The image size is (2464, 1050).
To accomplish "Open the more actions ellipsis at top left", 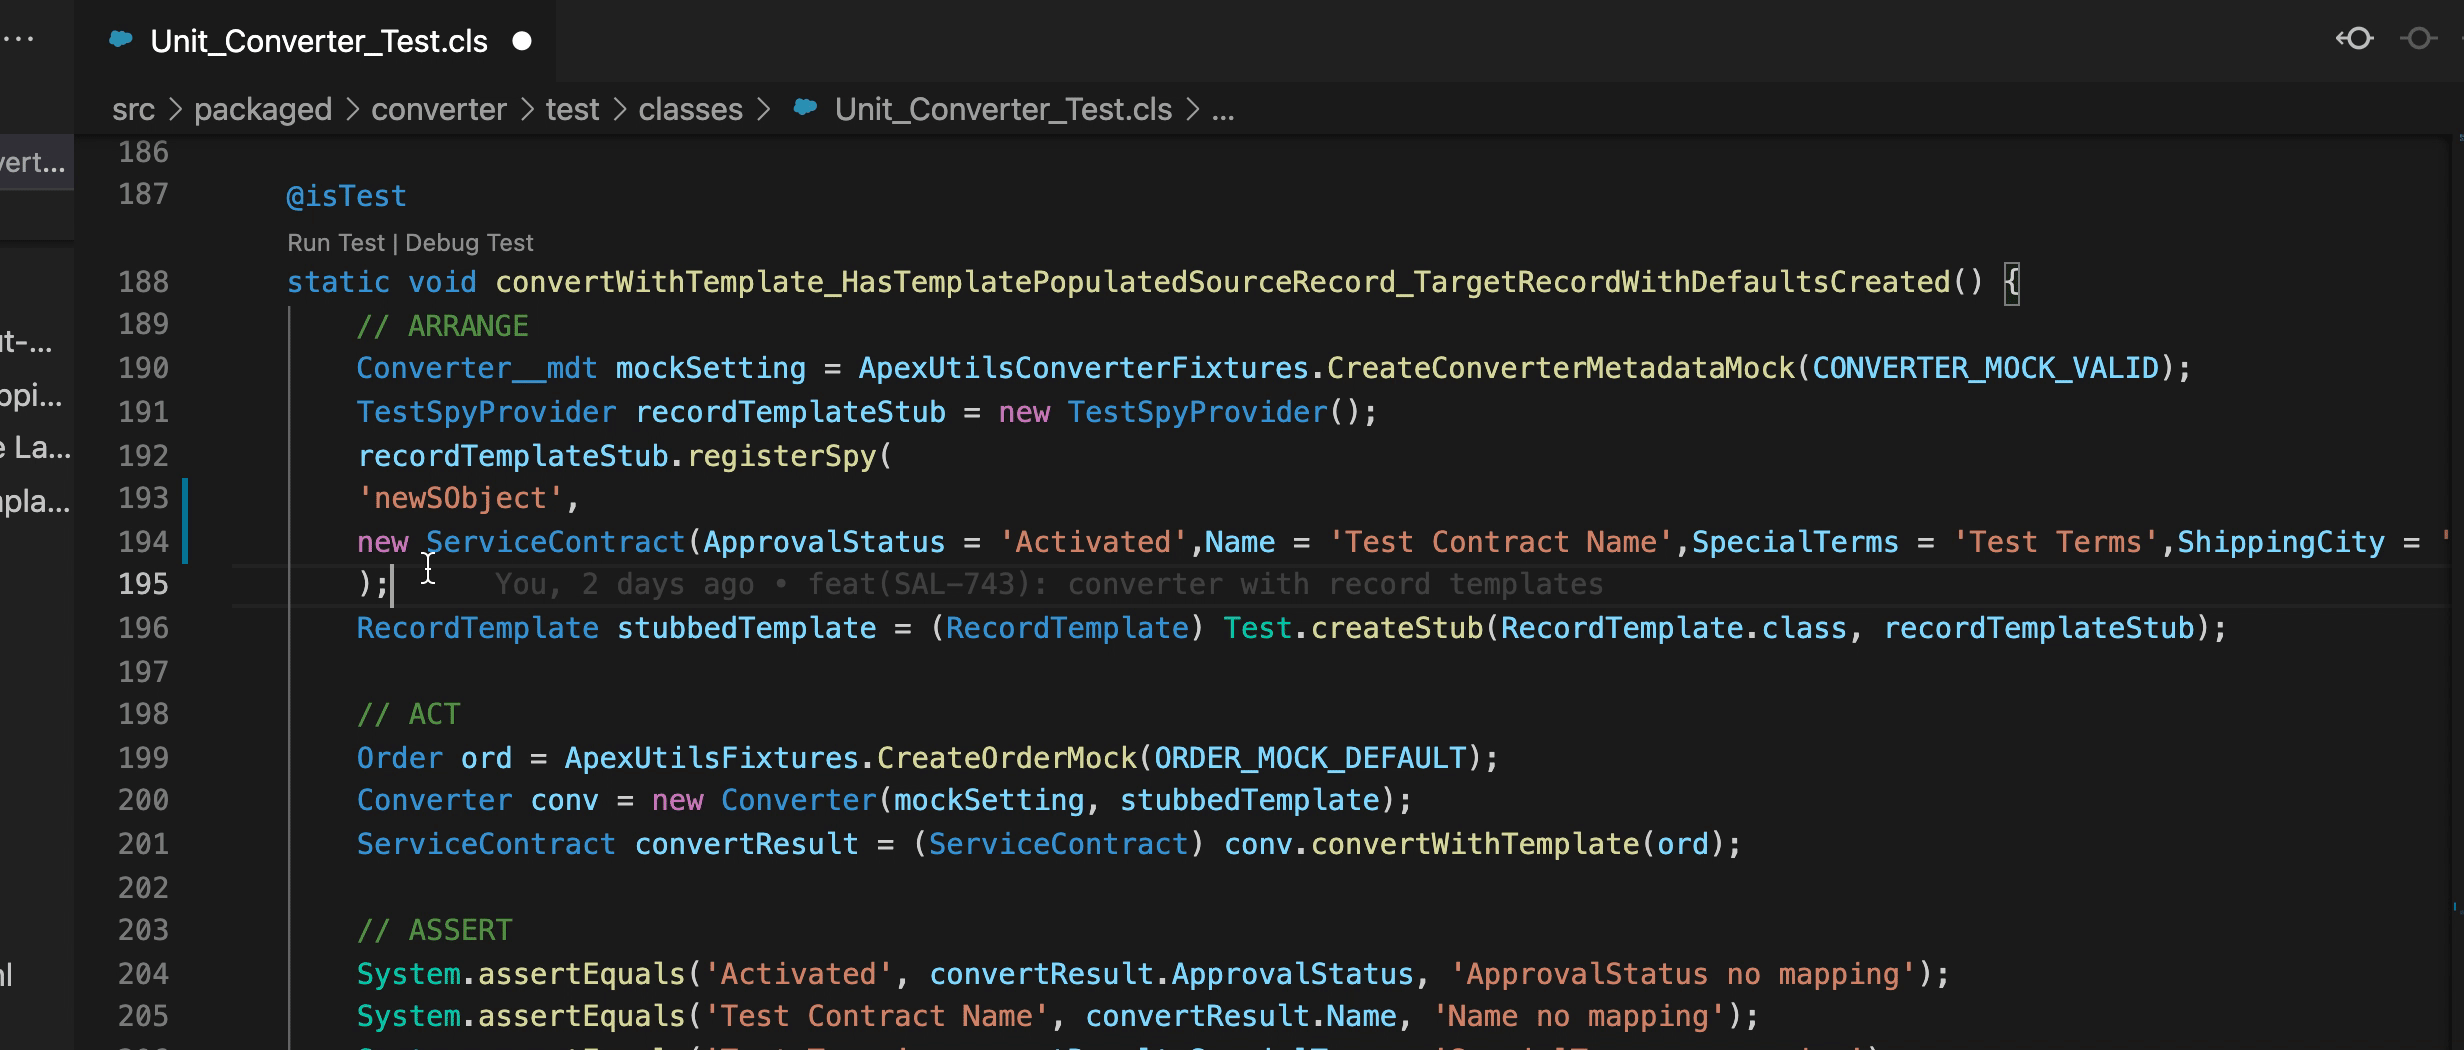I will point(18,40).
